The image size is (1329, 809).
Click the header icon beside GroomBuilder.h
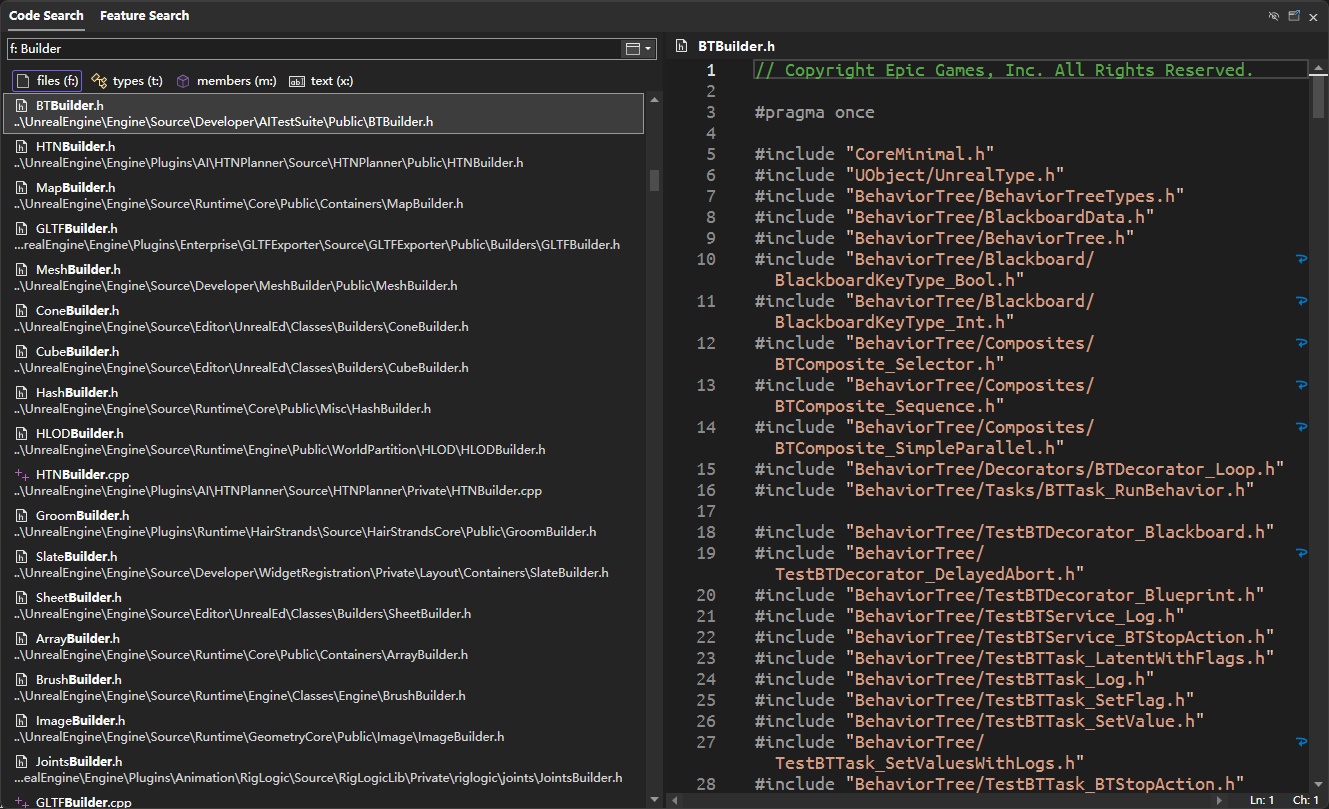(22, 516)
